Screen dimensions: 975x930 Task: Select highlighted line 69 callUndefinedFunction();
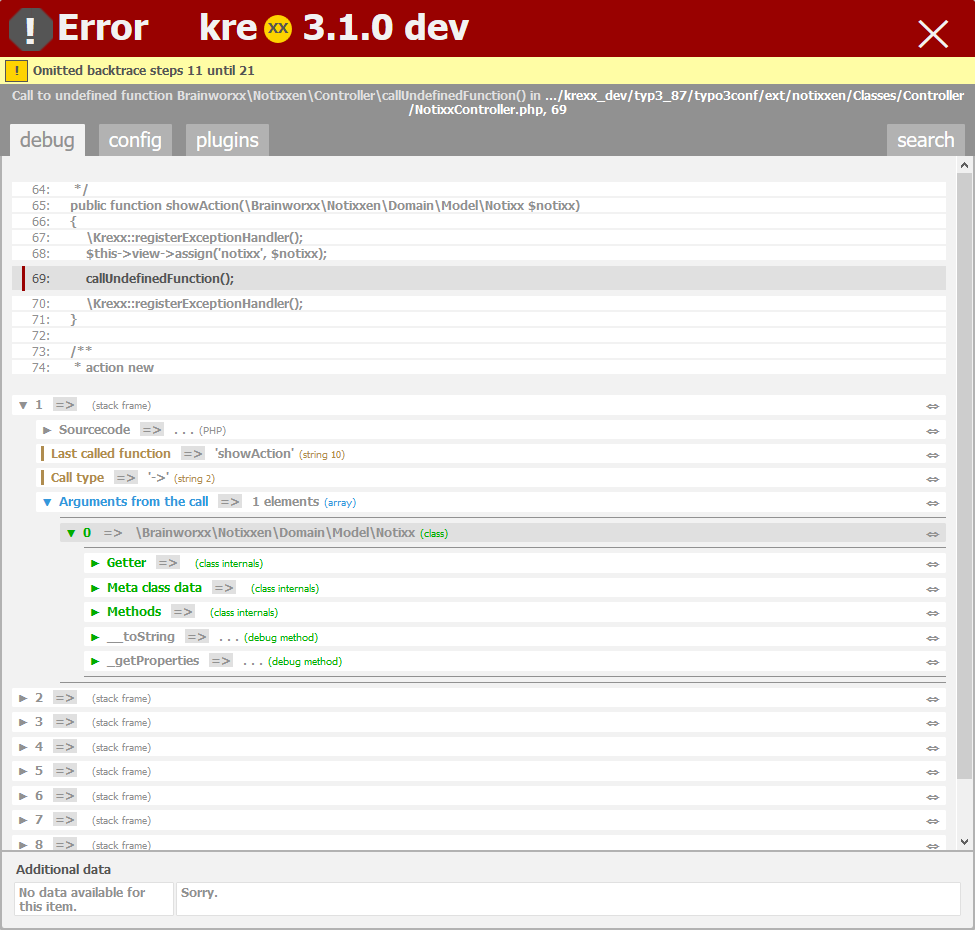tap(479, 279)
